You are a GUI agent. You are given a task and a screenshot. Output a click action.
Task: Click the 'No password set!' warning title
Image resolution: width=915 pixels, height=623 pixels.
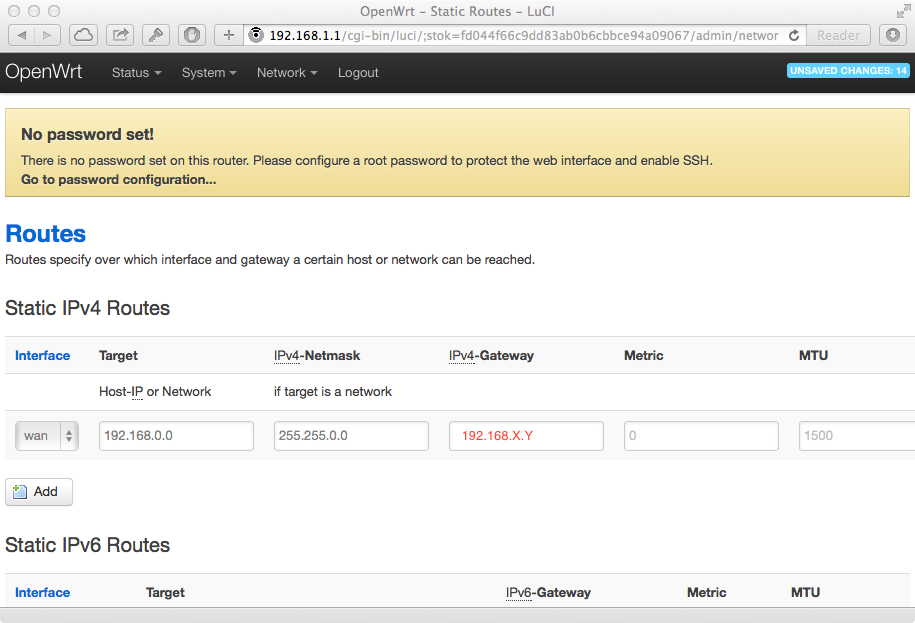[x=88, y=134]
